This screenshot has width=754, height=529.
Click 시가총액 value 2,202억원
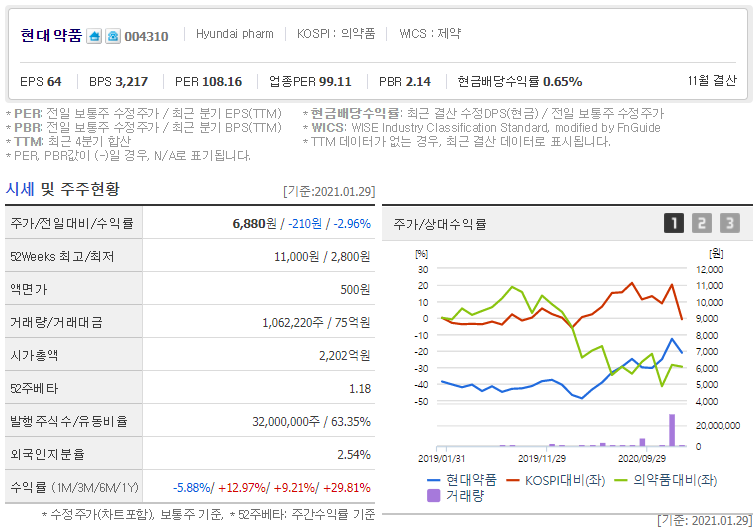tap(345, 356)
